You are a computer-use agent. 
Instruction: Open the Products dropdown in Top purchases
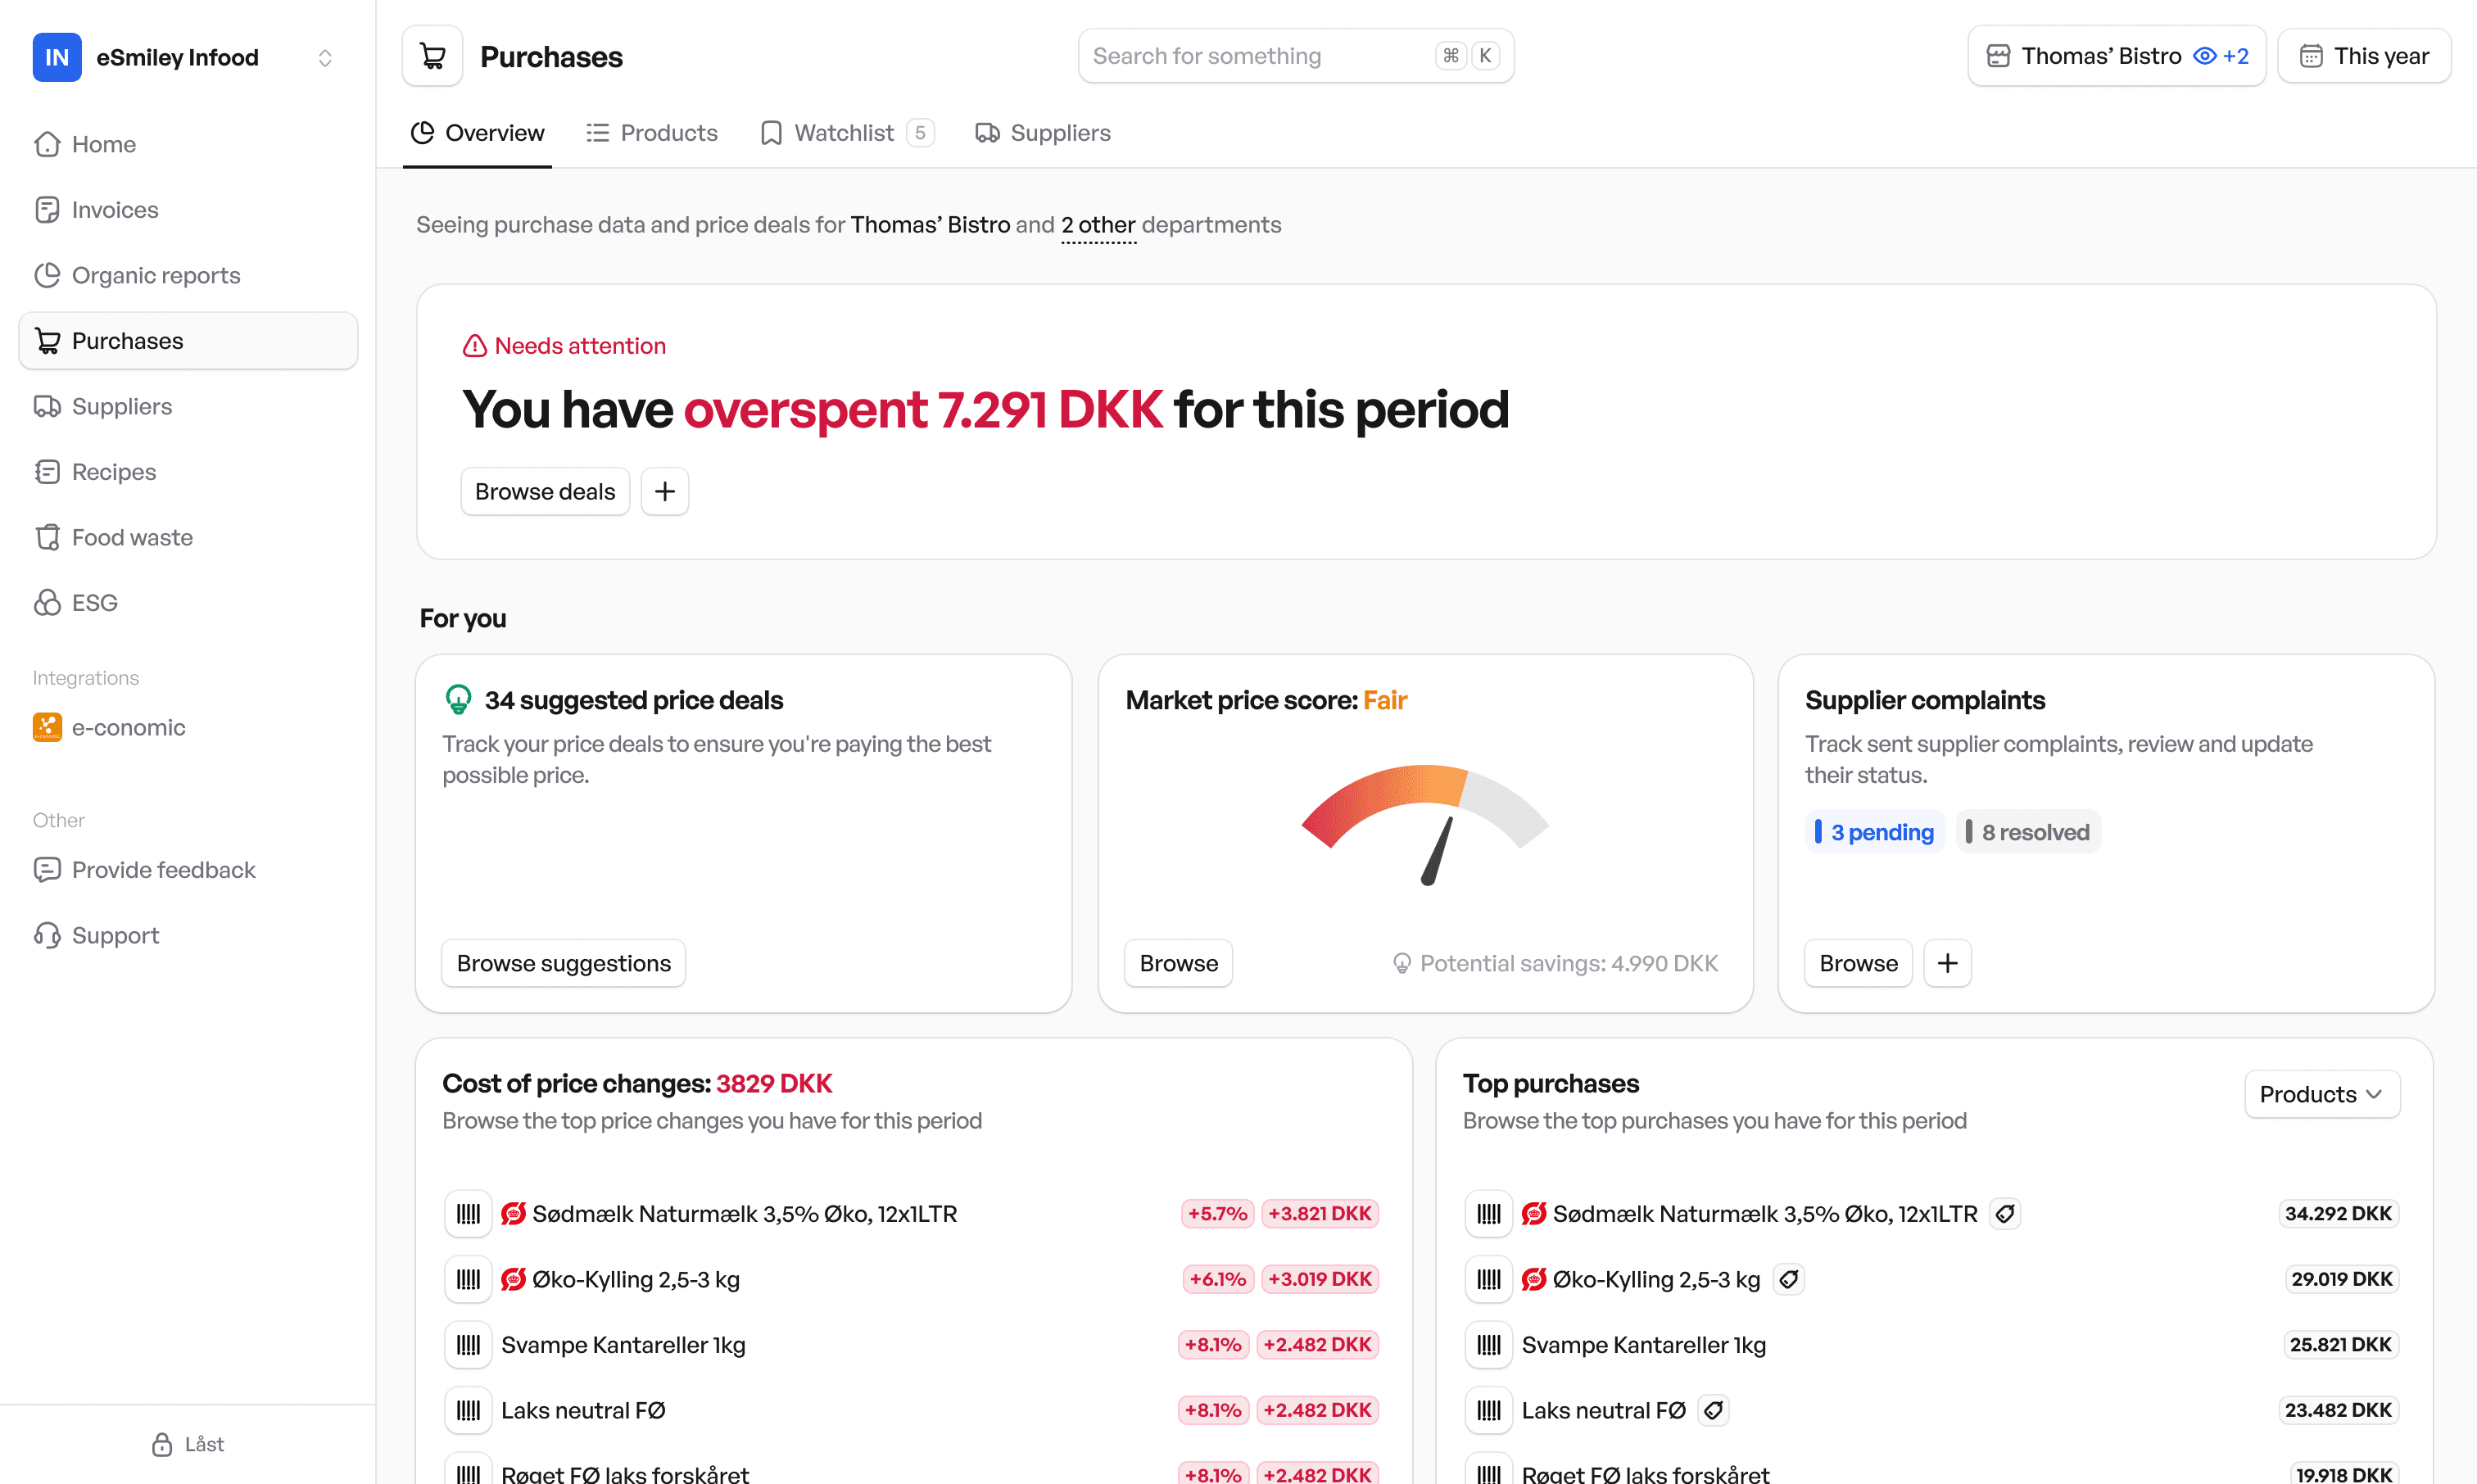(x=2321, y=1094)
